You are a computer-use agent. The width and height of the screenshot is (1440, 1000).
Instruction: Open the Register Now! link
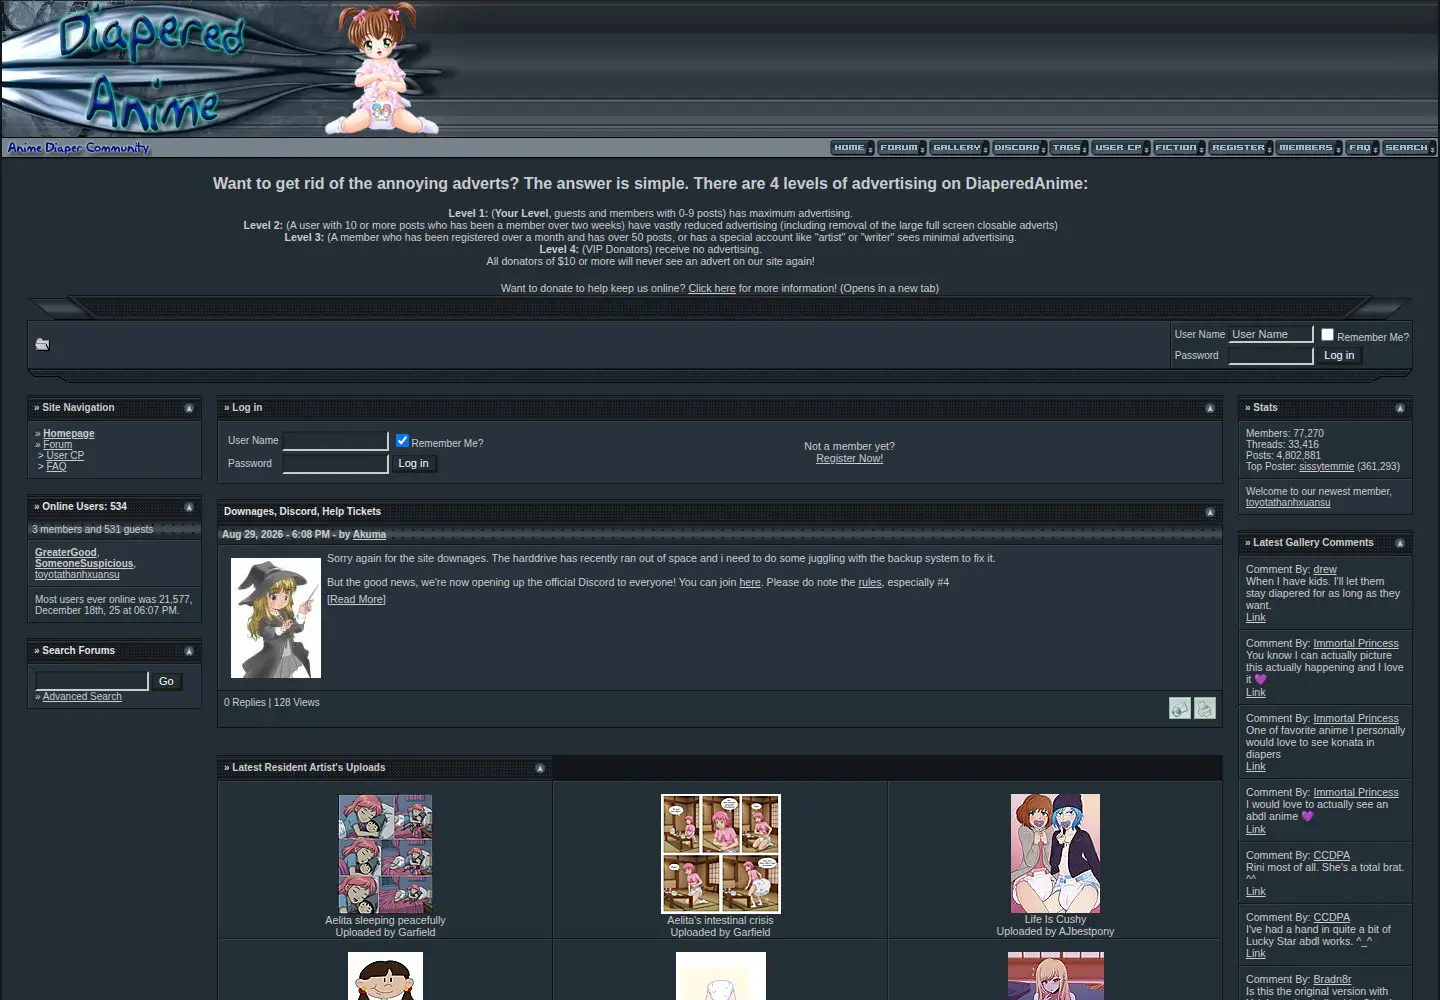tap(849, 459)
